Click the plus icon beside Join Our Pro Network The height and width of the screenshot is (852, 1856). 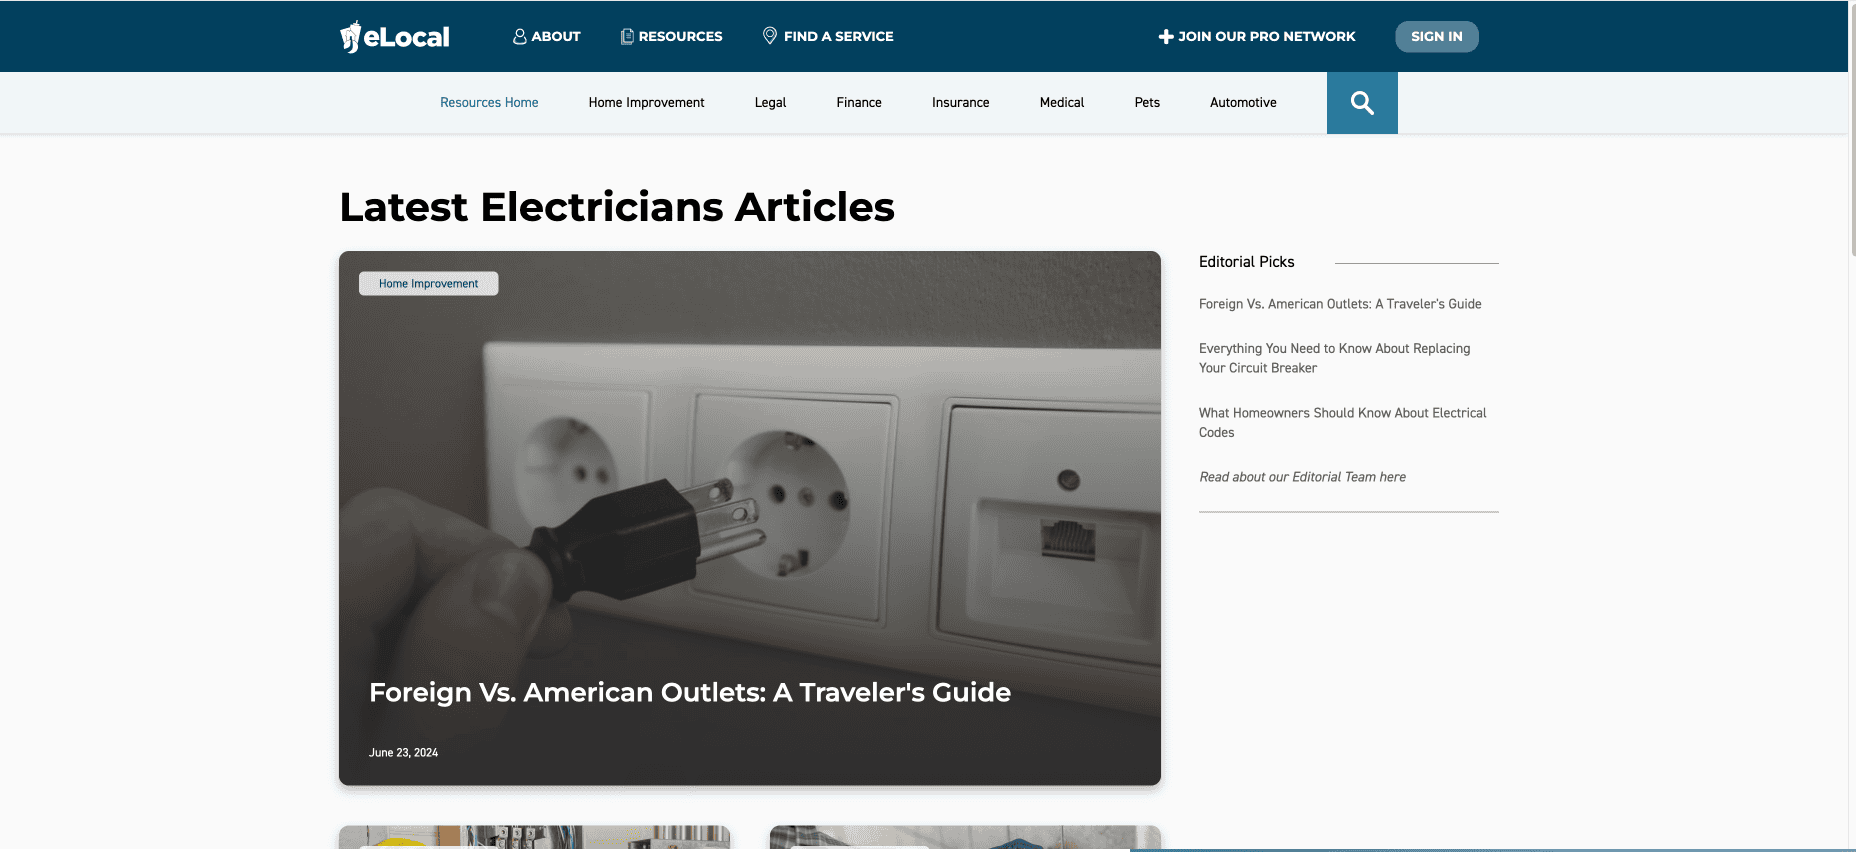(1166, 37)
